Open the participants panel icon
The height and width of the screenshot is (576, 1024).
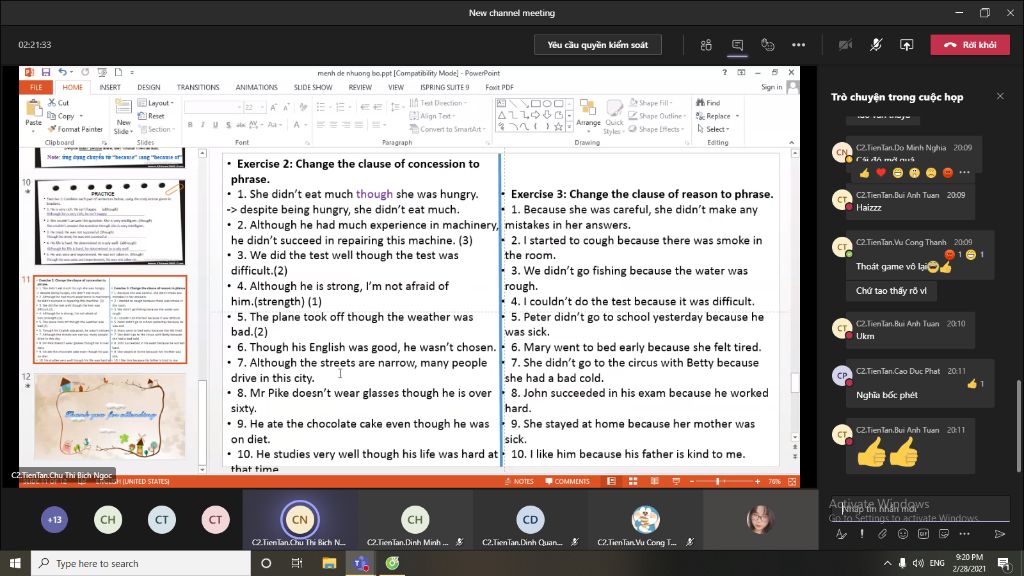(706, 45)
